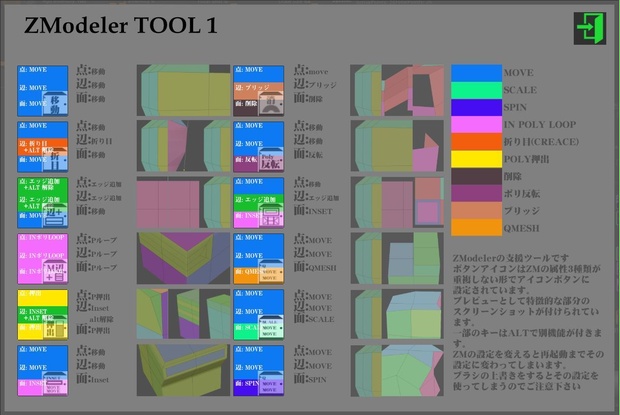This screenshot has width=620, height=415.
Task: Open the preview beside the P押出 labels
Action: point(183,314)
